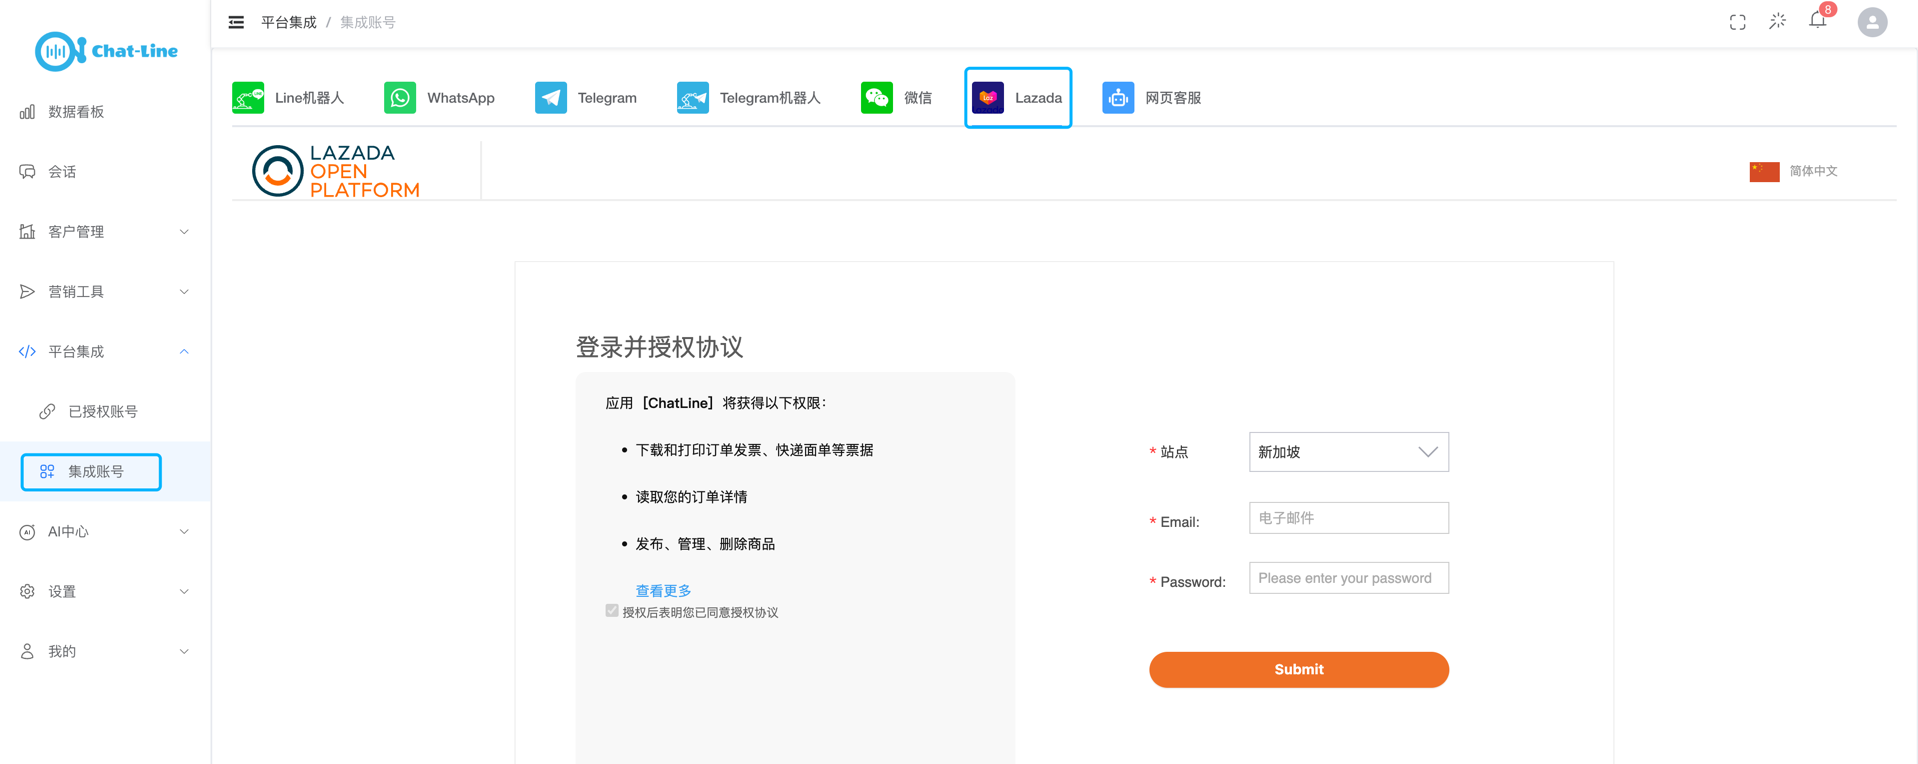1918x764 pixels.
Task: Click the Telegram paper plane icon
Action: pos(551,98)
